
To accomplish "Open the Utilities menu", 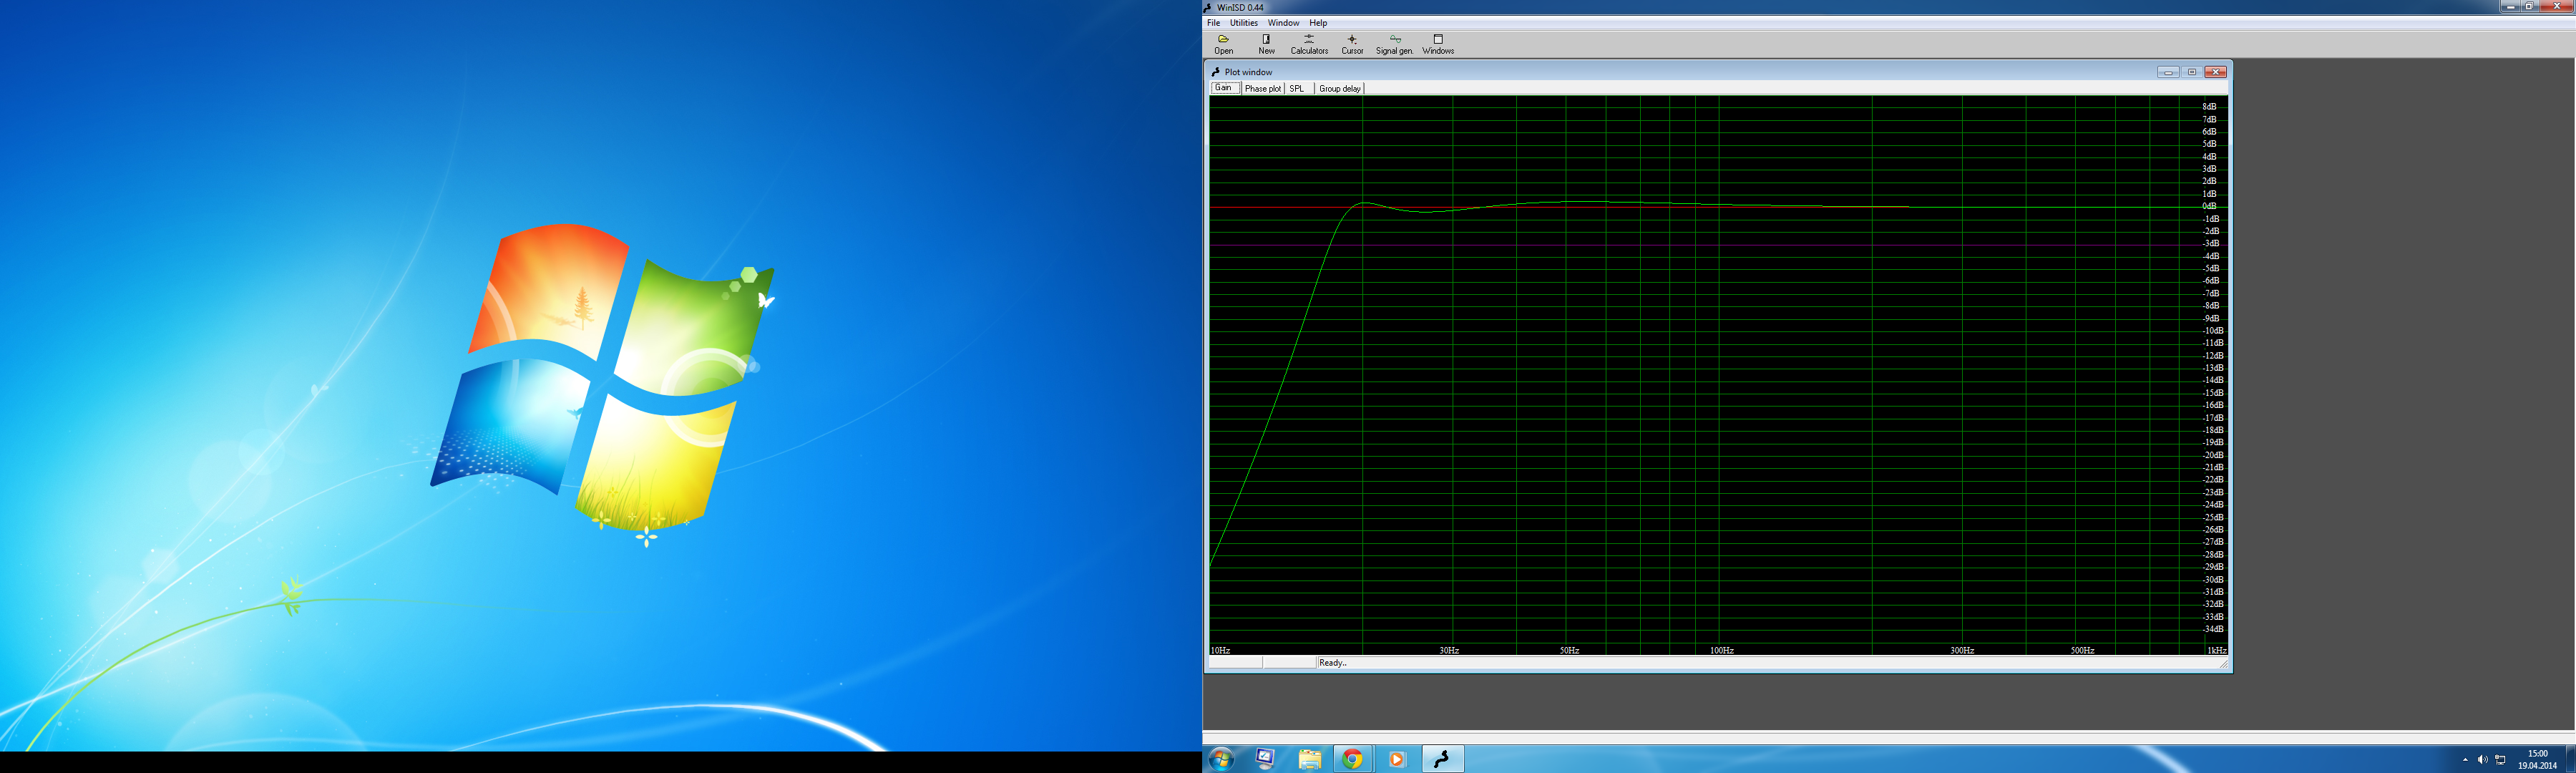I will 1243,23.
